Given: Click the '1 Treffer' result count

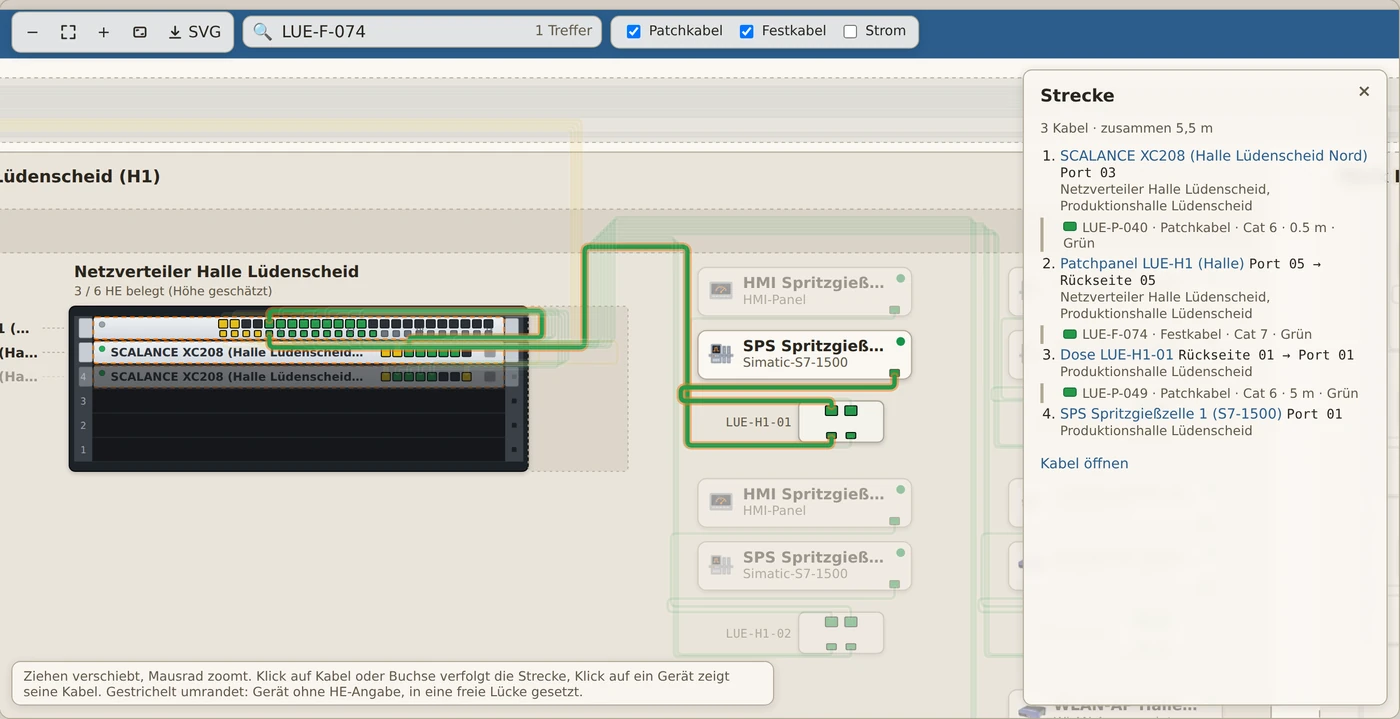Looking at the screenshot, I should (563, 31).
